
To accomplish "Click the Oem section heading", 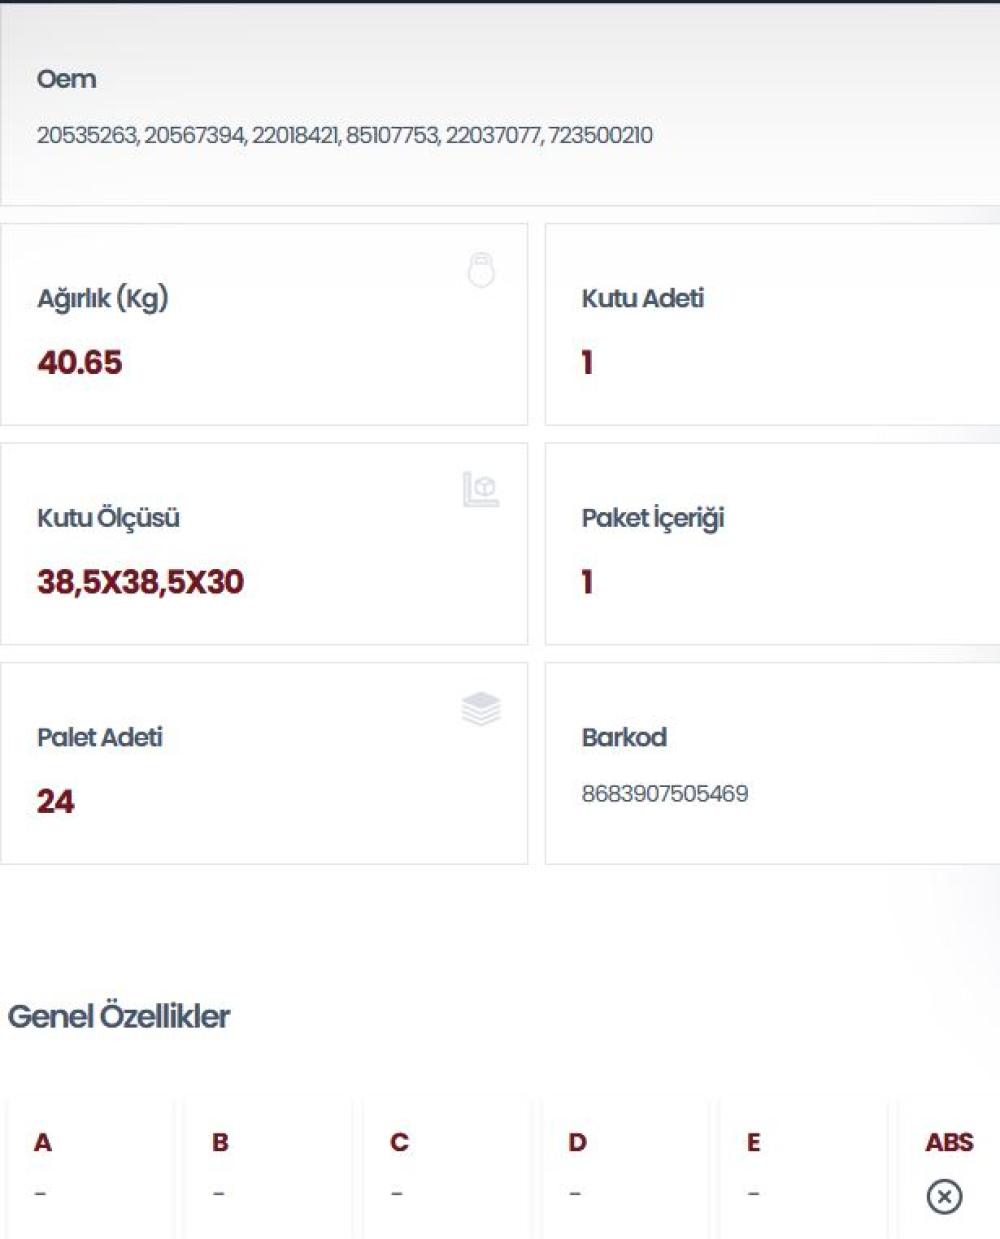I will pyautogui.click(x=66, y=79).
